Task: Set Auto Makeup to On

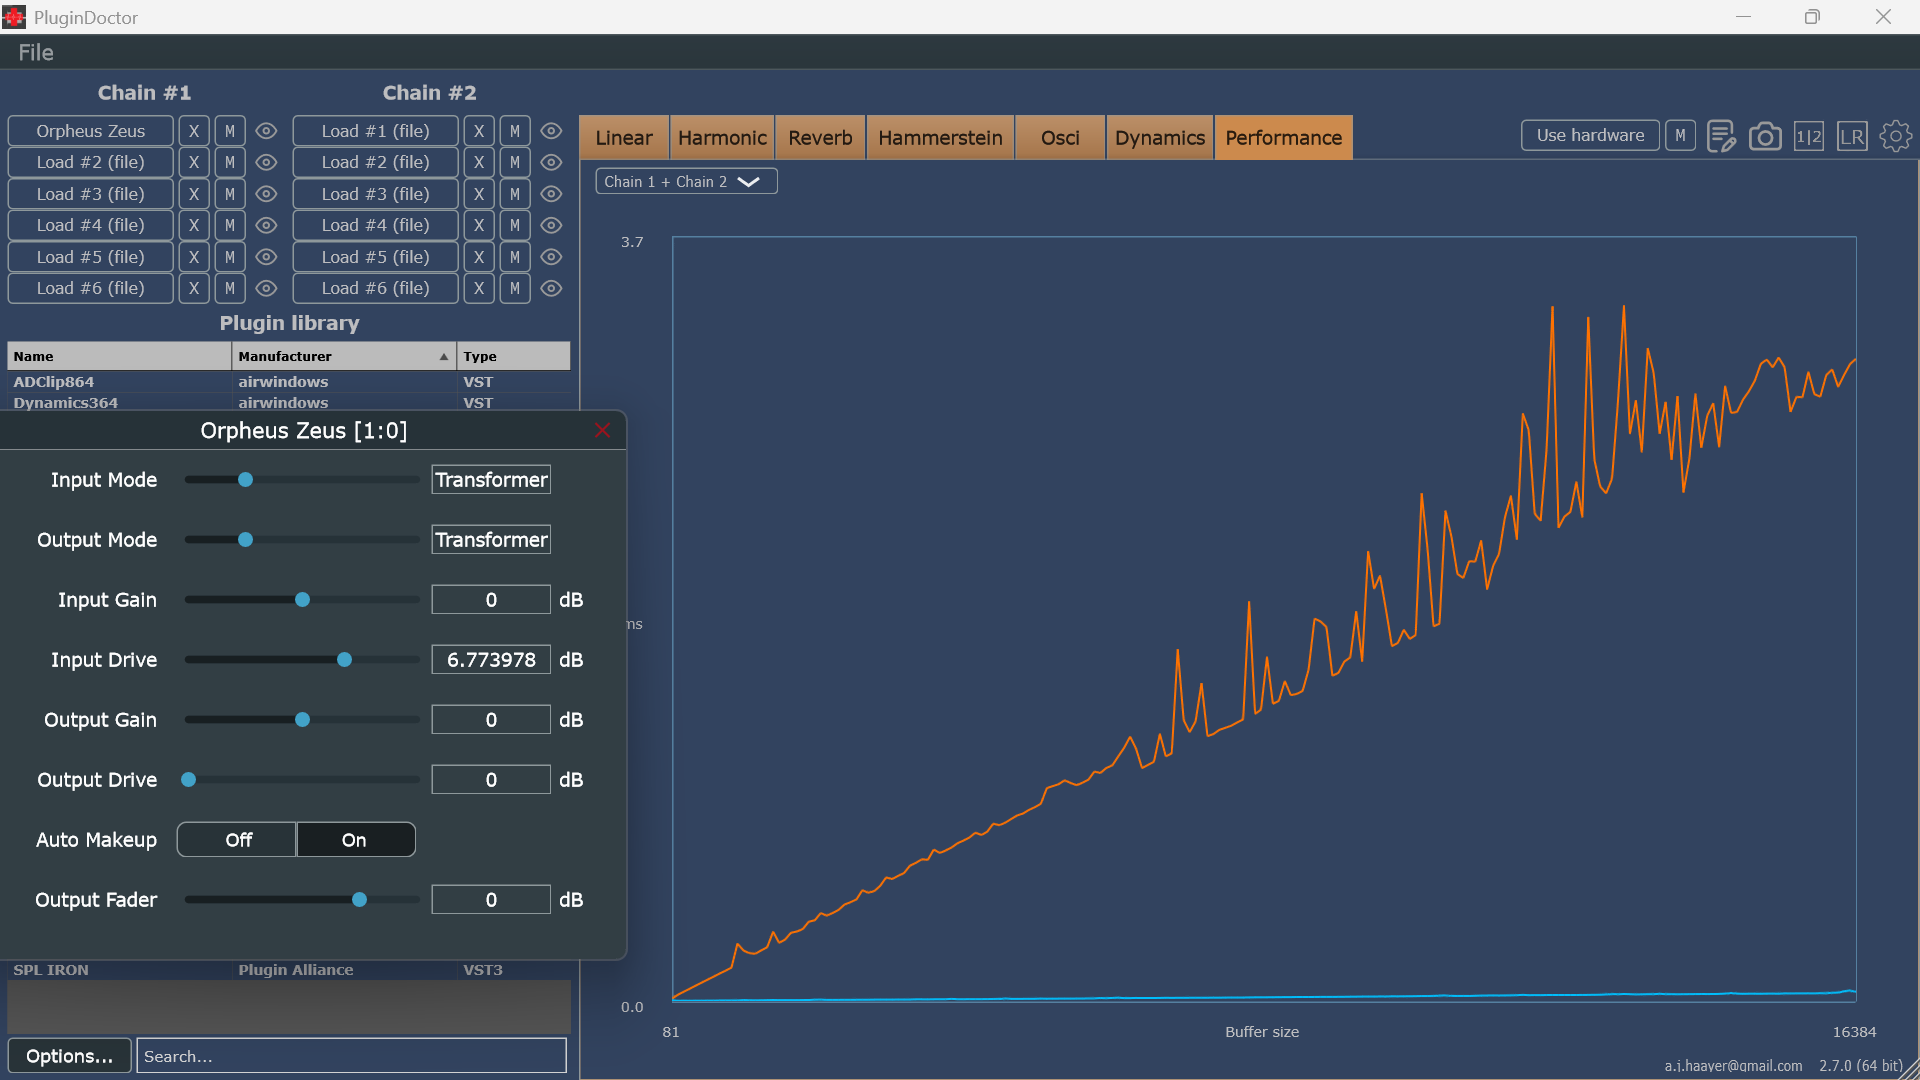Action: coord(355,840)
